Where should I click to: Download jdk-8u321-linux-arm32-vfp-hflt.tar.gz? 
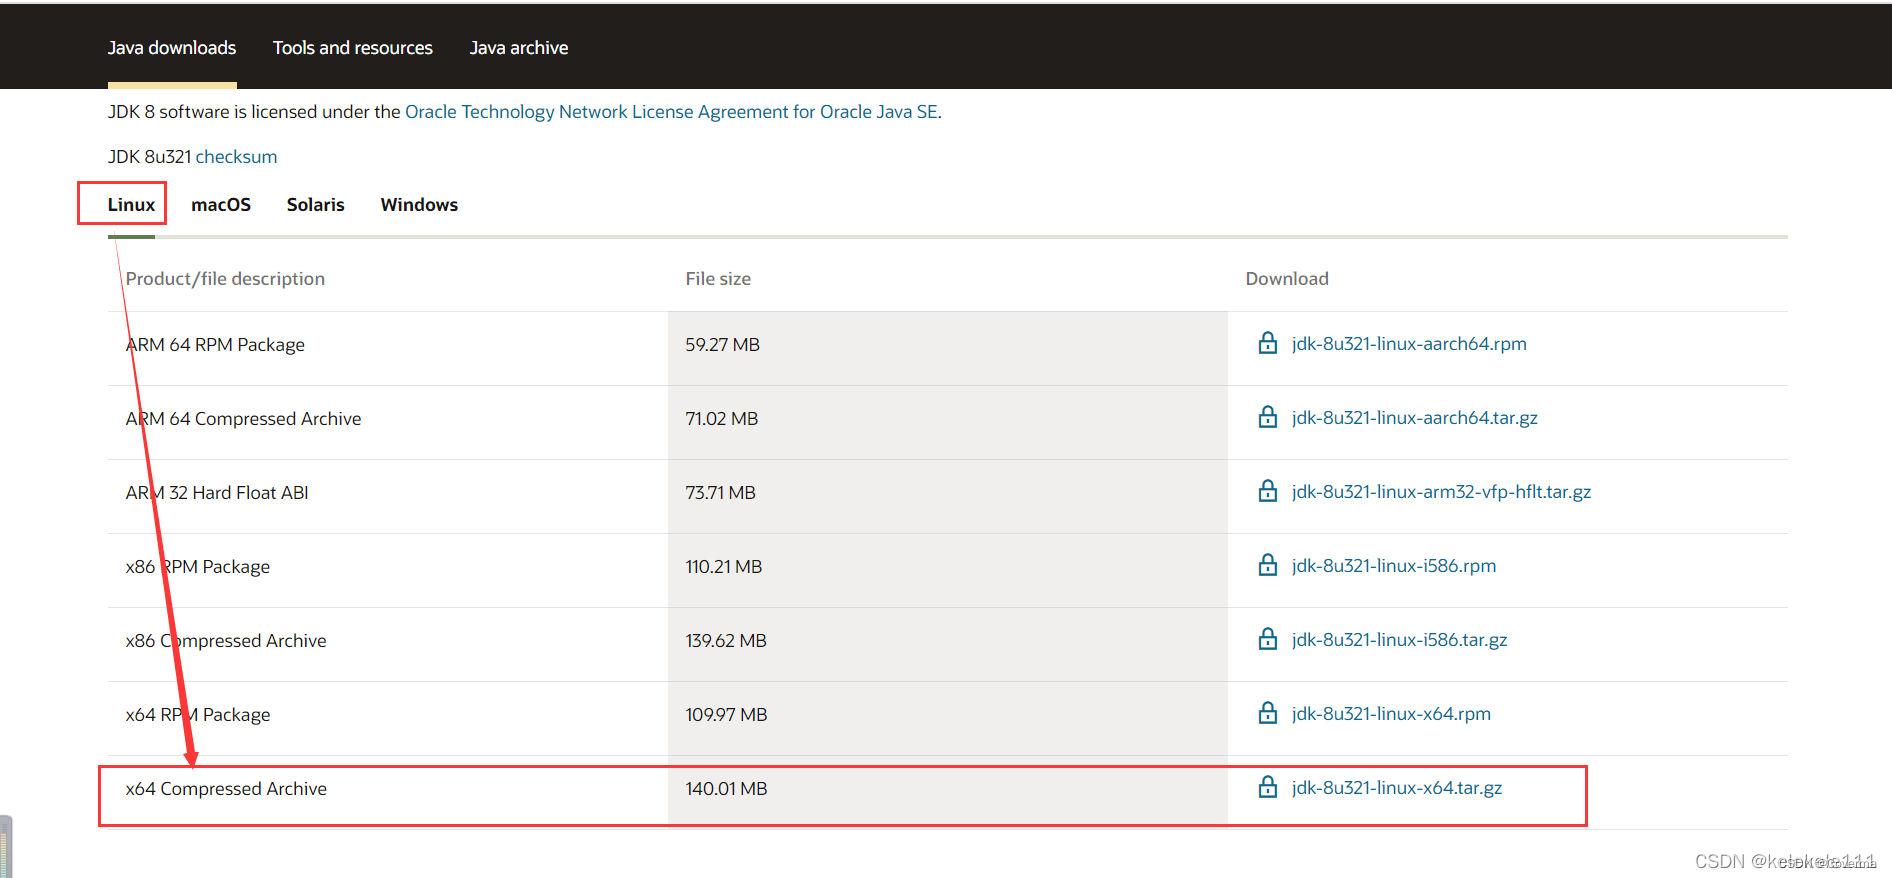click(1441, 492)
